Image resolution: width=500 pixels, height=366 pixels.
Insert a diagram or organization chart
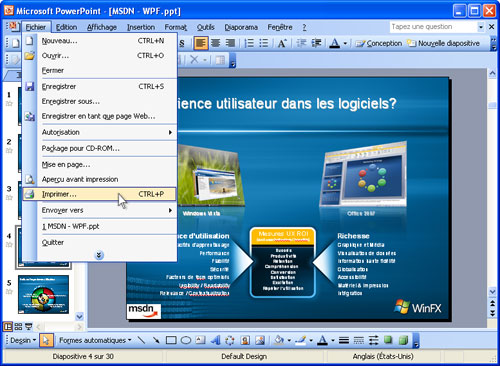tap(230, 340)
